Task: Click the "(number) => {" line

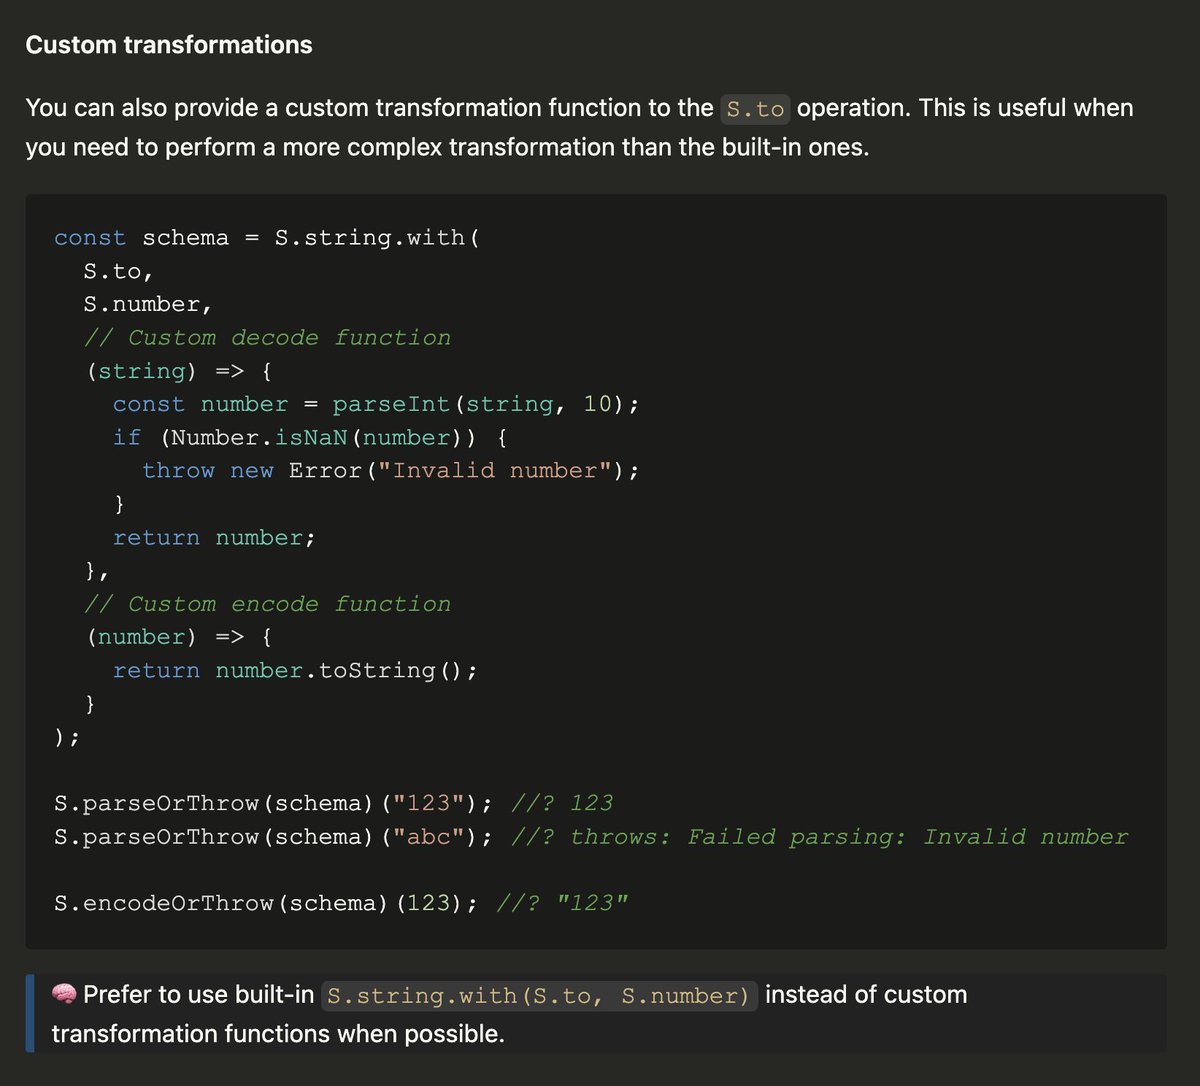Action: tap(178, 637)
